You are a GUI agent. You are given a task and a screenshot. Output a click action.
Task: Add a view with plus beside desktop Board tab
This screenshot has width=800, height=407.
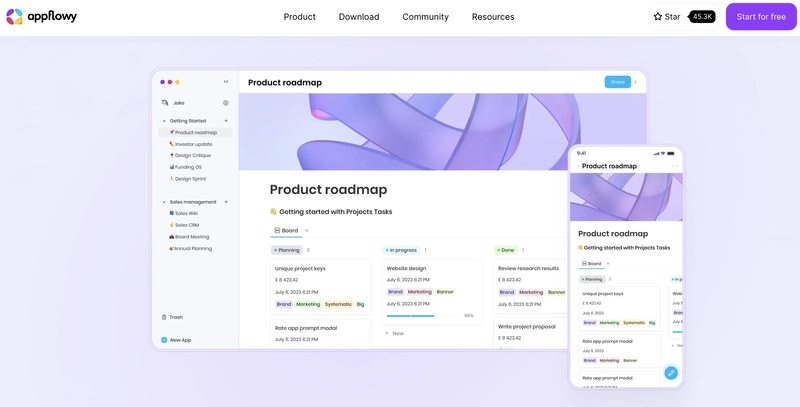click(307, 231)
